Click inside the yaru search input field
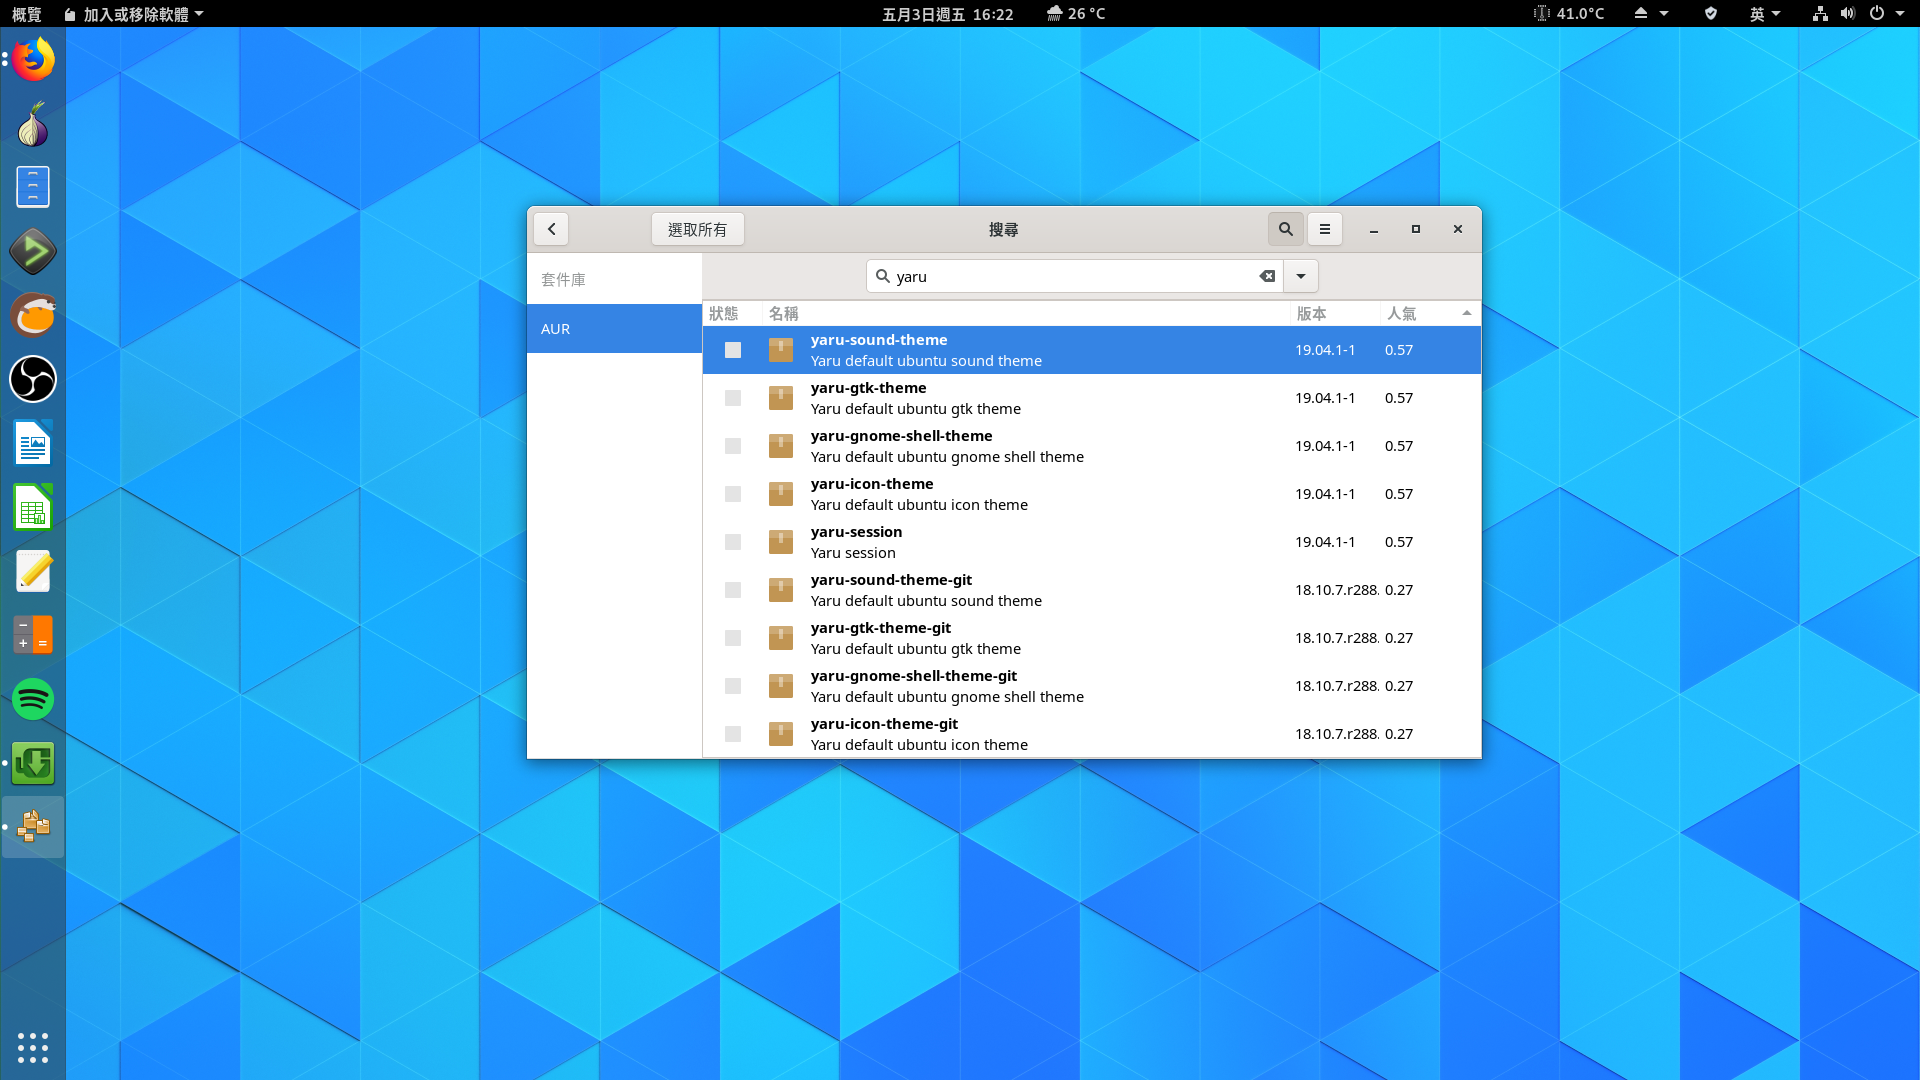The image size is (1920, 1080). [x=1060, y=276]
